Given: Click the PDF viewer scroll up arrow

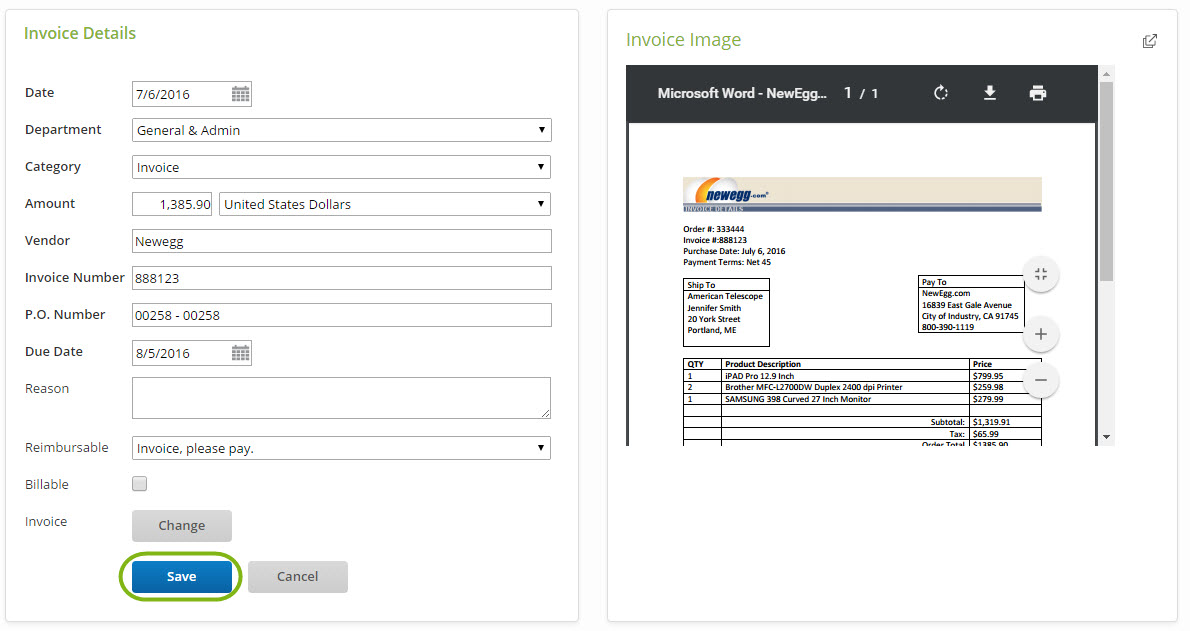Looking at the screenshot, I should (x=1107, y=74).
